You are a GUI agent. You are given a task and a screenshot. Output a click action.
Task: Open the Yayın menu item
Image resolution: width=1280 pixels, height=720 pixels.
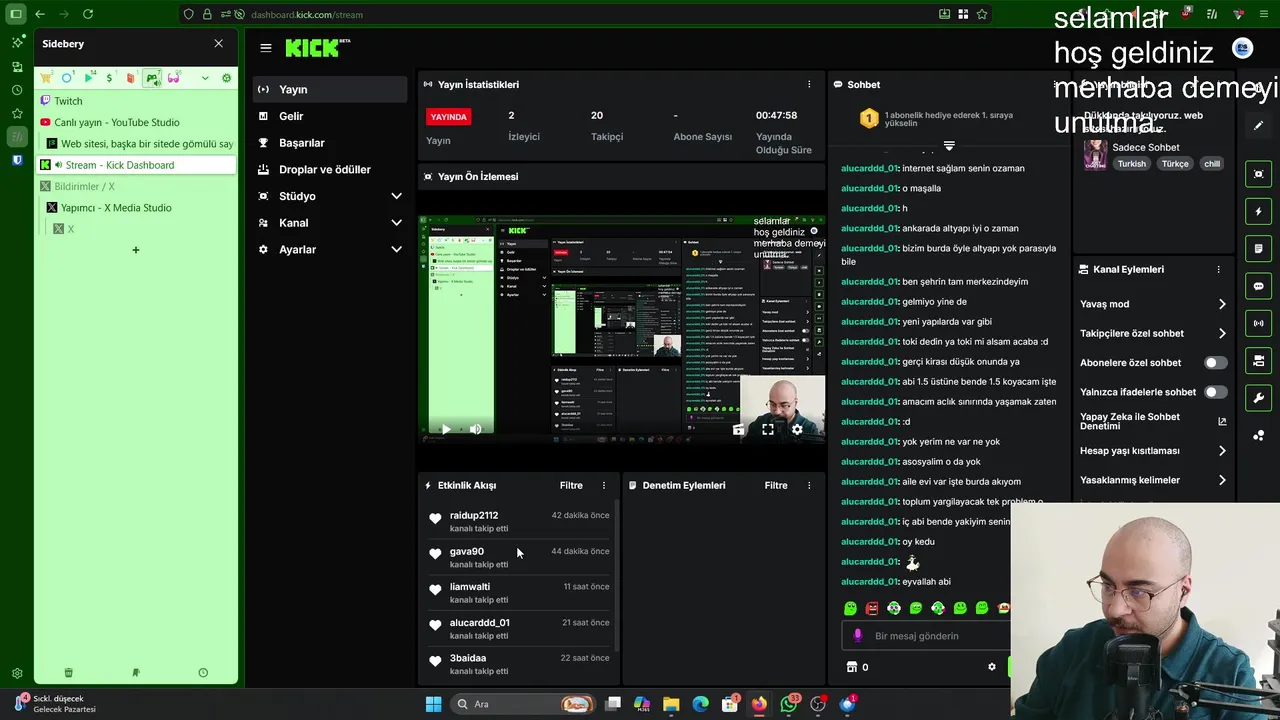pos(329,89)
